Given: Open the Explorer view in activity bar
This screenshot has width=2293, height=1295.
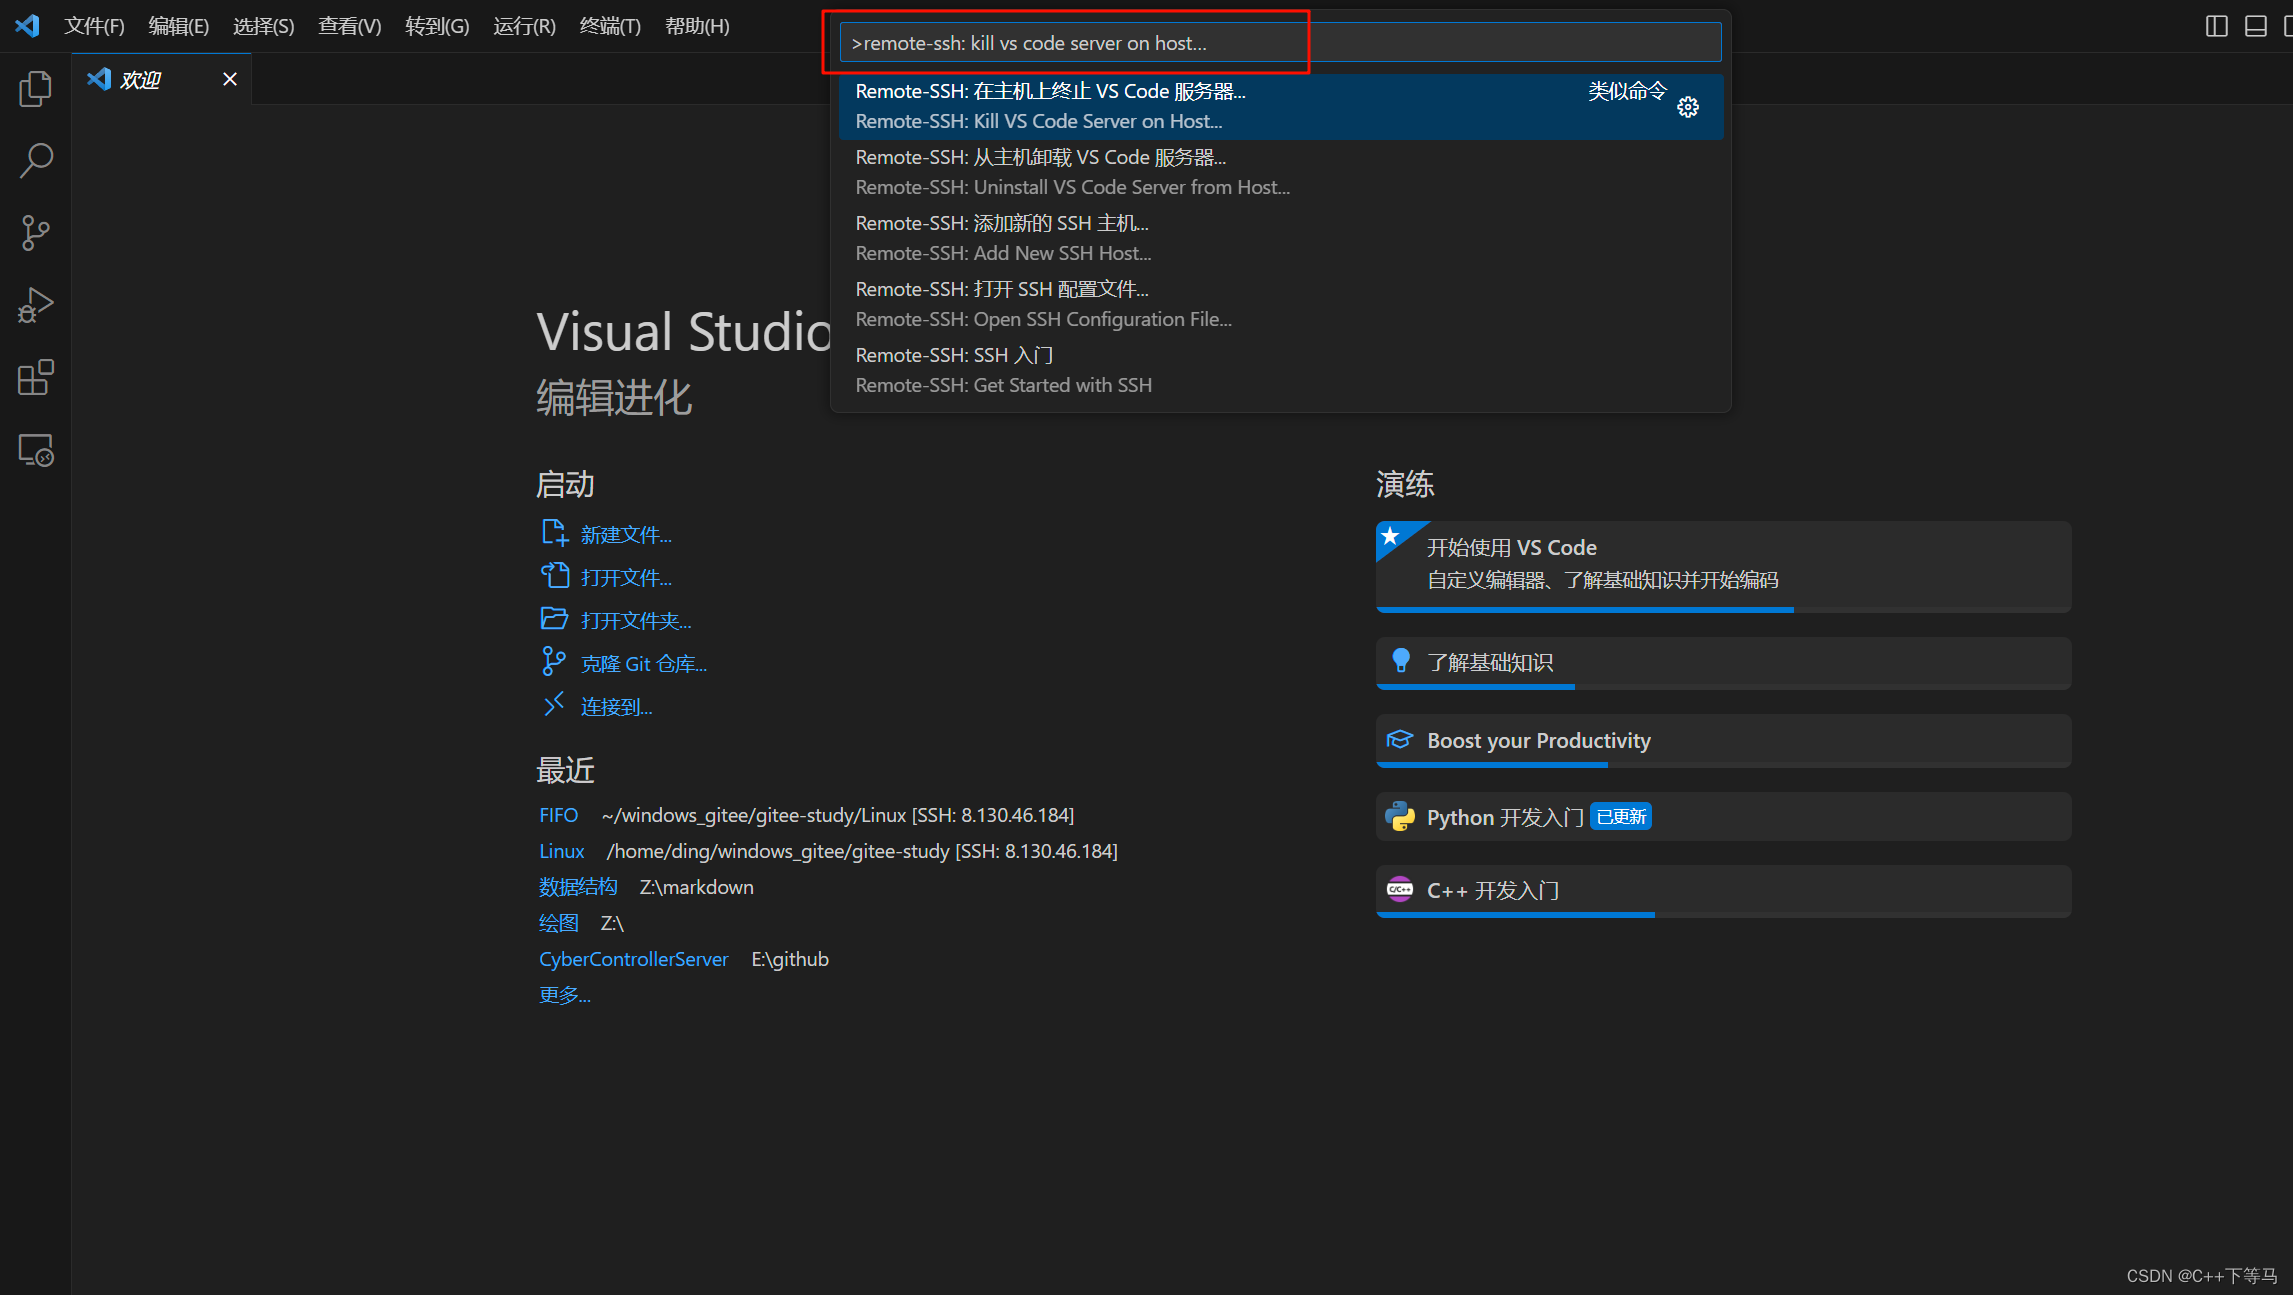Looking at the screenshot, I should coord(35,89).
